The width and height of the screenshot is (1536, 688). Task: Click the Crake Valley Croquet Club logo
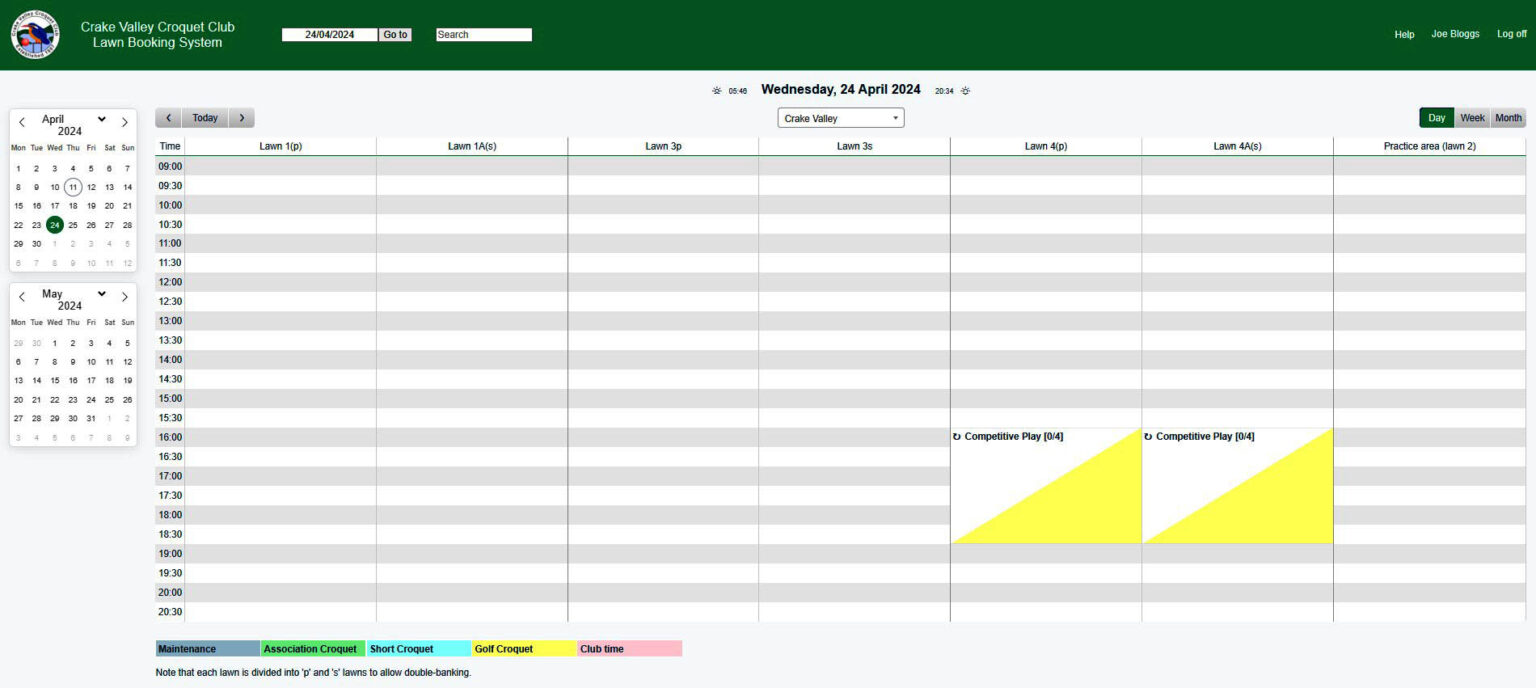pos(34,33)
